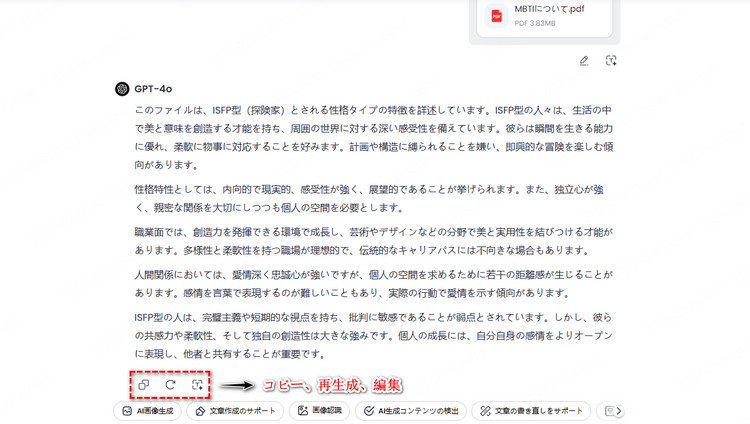Show more shortcut chips with the right chevron
750x424 pixels.
(x=618, y=411)
